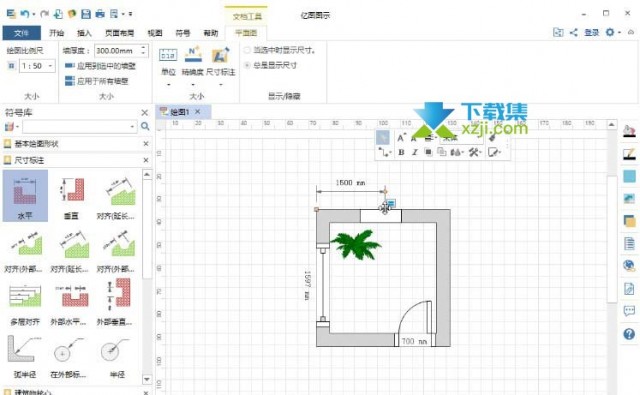Switch to the 视图 ribbon tab
The image size is (640, 395).
154,33
